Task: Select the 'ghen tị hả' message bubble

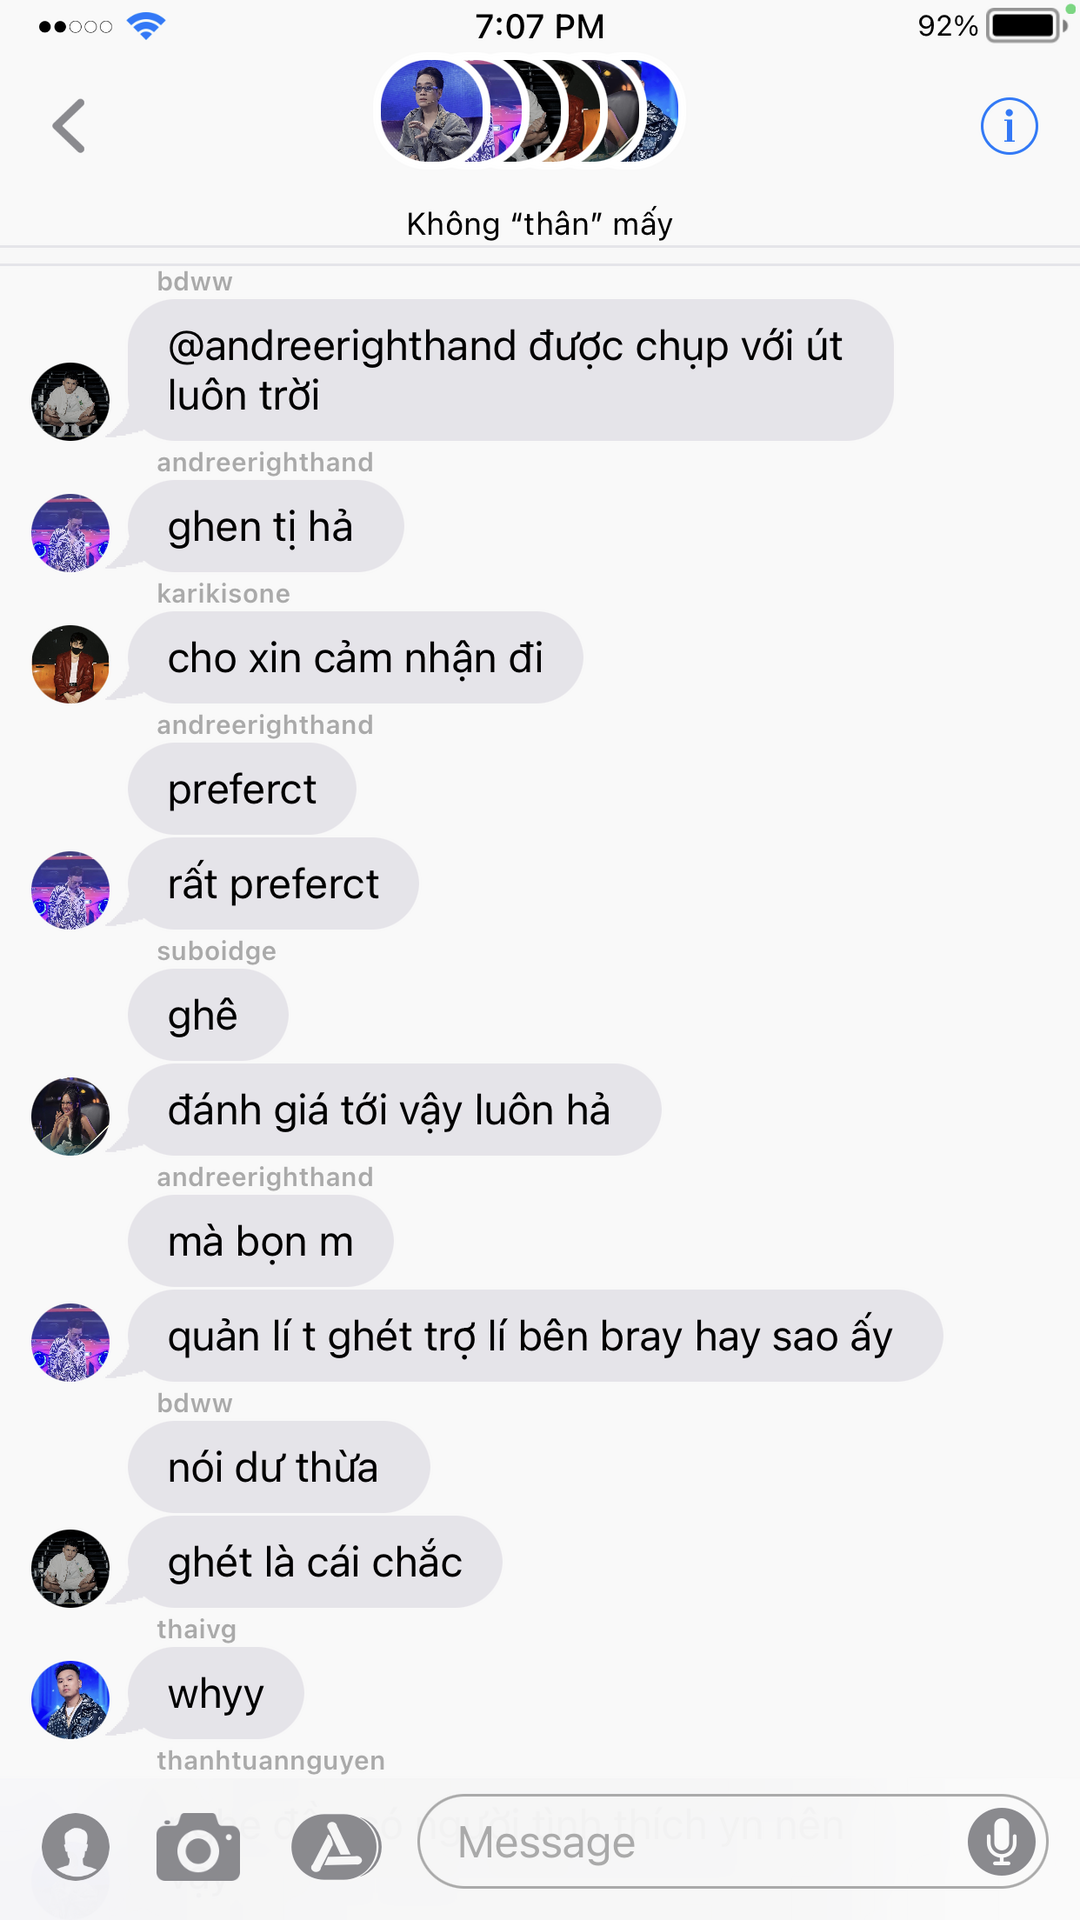Action: pyautogui.click(x=265, y=526)
